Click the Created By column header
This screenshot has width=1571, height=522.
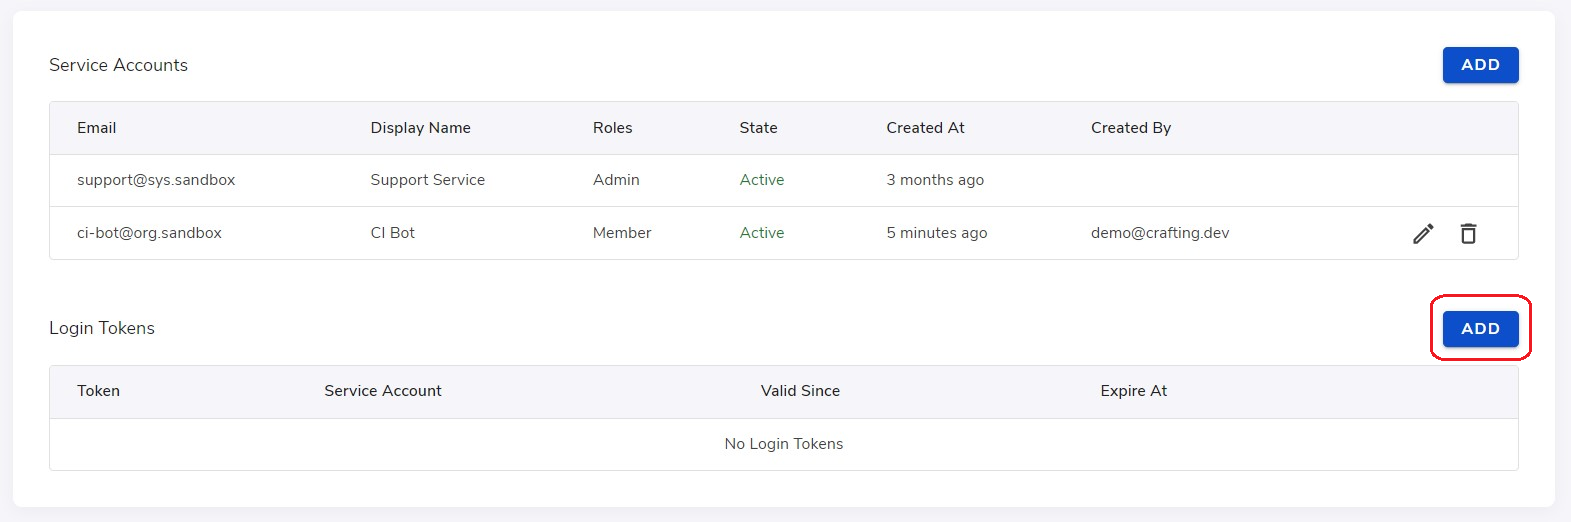point(1131,128)
